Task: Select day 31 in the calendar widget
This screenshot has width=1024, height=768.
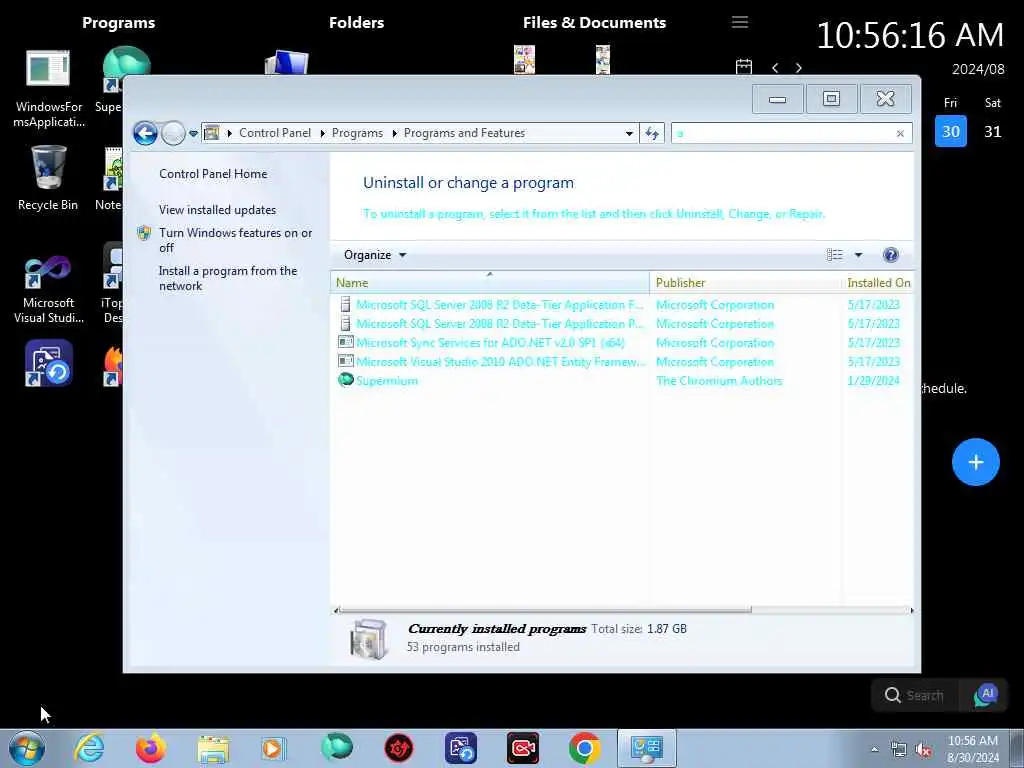Action: coord(993,131)
